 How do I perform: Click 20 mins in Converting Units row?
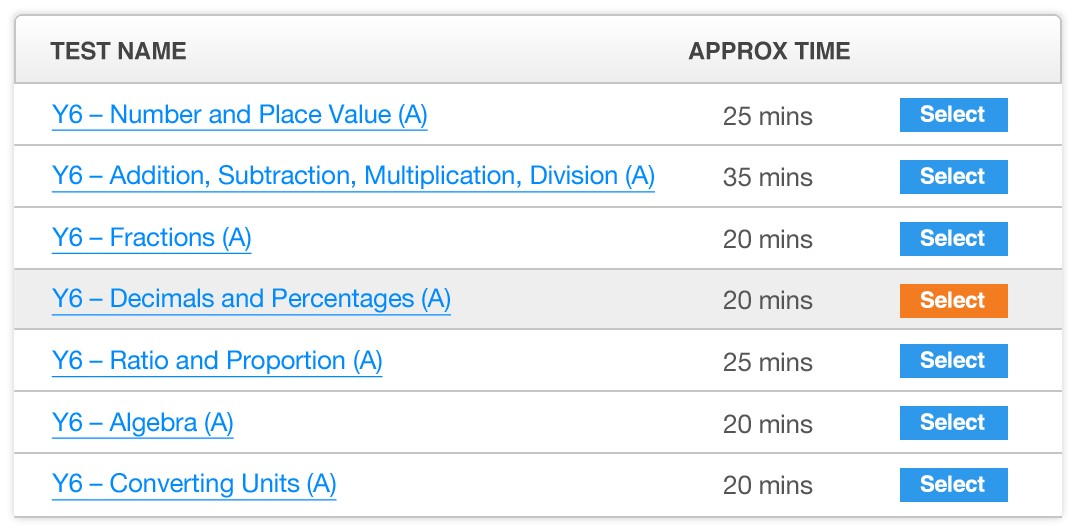pyautogui.click(x=767, y=486)
